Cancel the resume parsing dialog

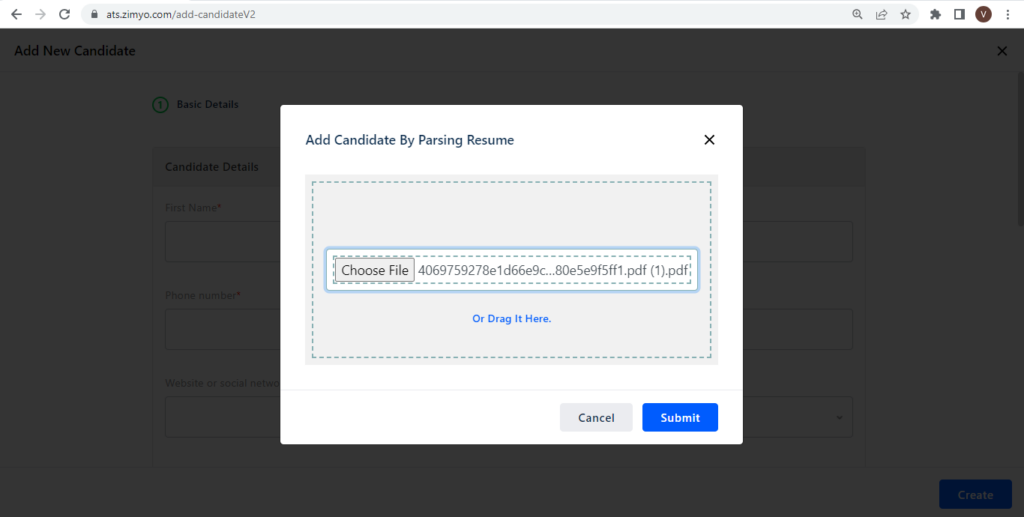pyautogui.click(x=596, y=418)
